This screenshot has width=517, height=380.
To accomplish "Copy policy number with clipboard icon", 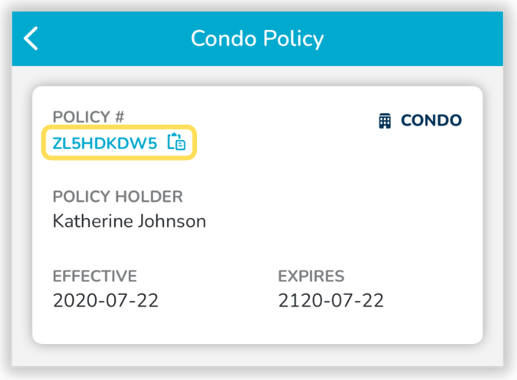I will (176, 142).
